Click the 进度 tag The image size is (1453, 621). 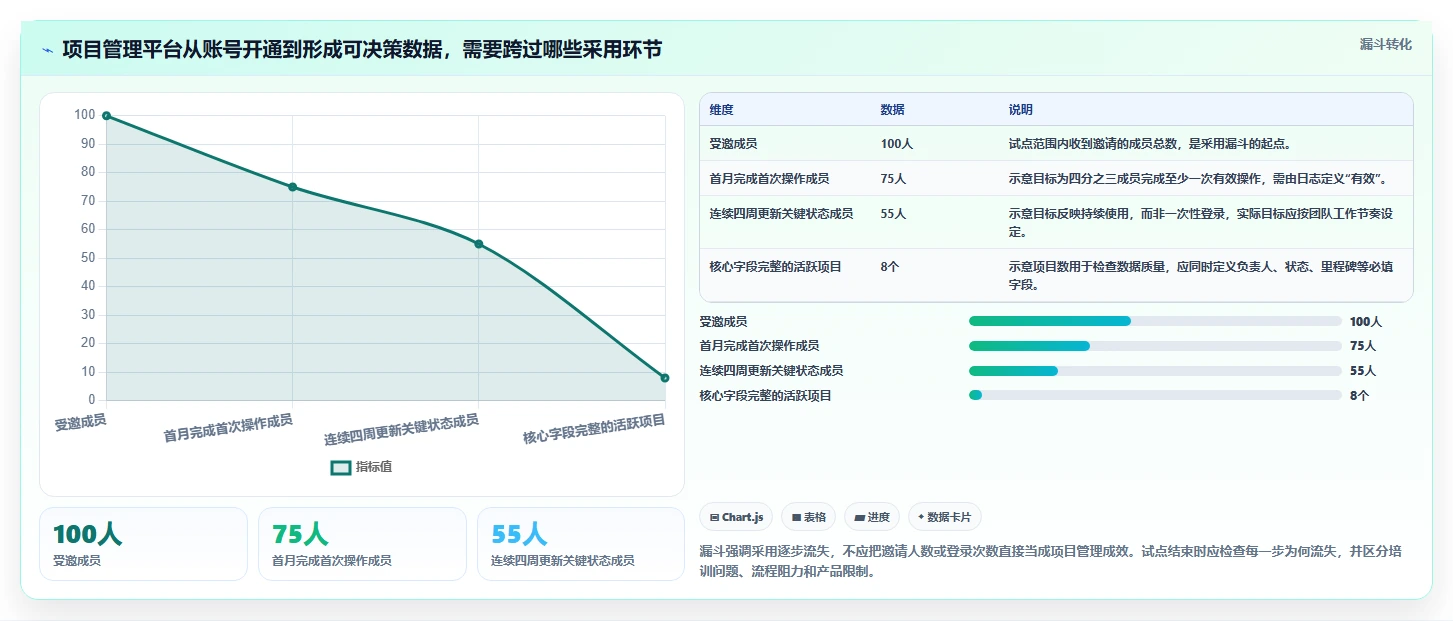(872, 517)
